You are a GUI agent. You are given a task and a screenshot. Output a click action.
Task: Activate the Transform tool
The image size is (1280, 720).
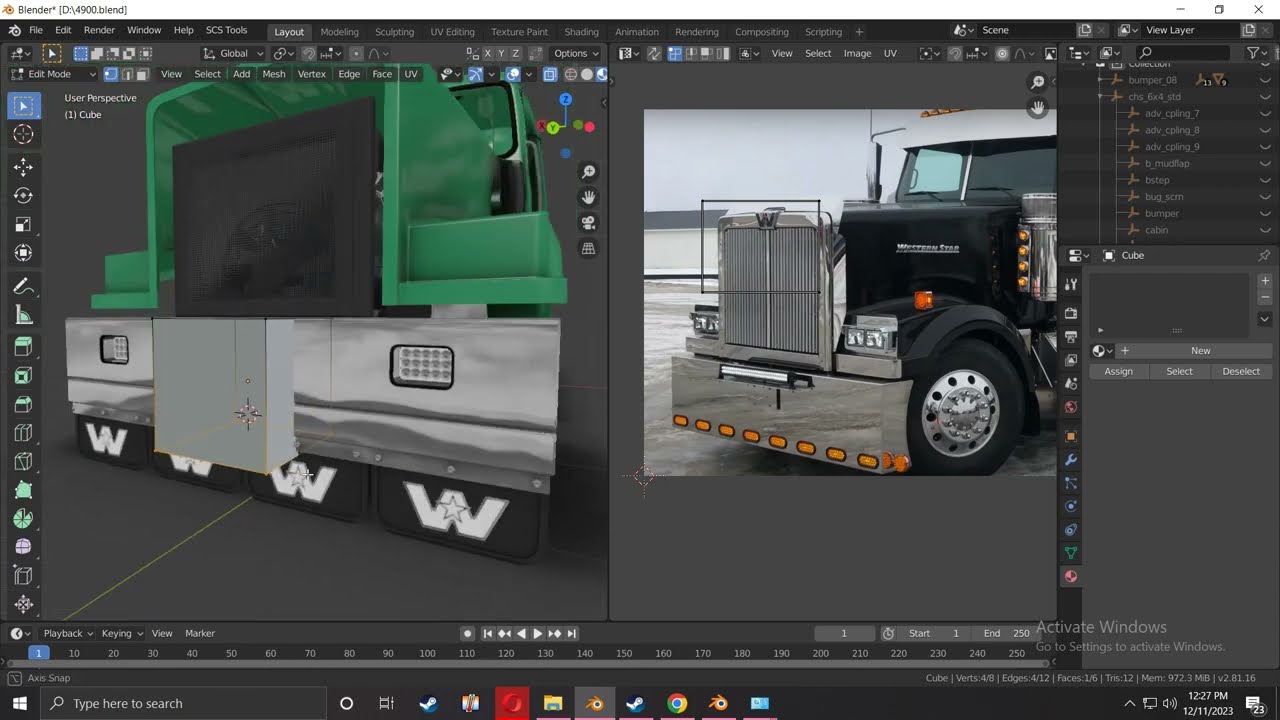pyautogui.click(x=24, y=254)
